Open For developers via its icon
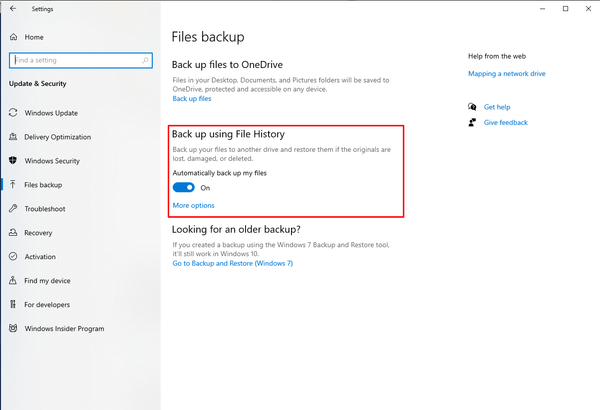Image resolution: width=600 pixels, height=410 pixels. [13, 304]
